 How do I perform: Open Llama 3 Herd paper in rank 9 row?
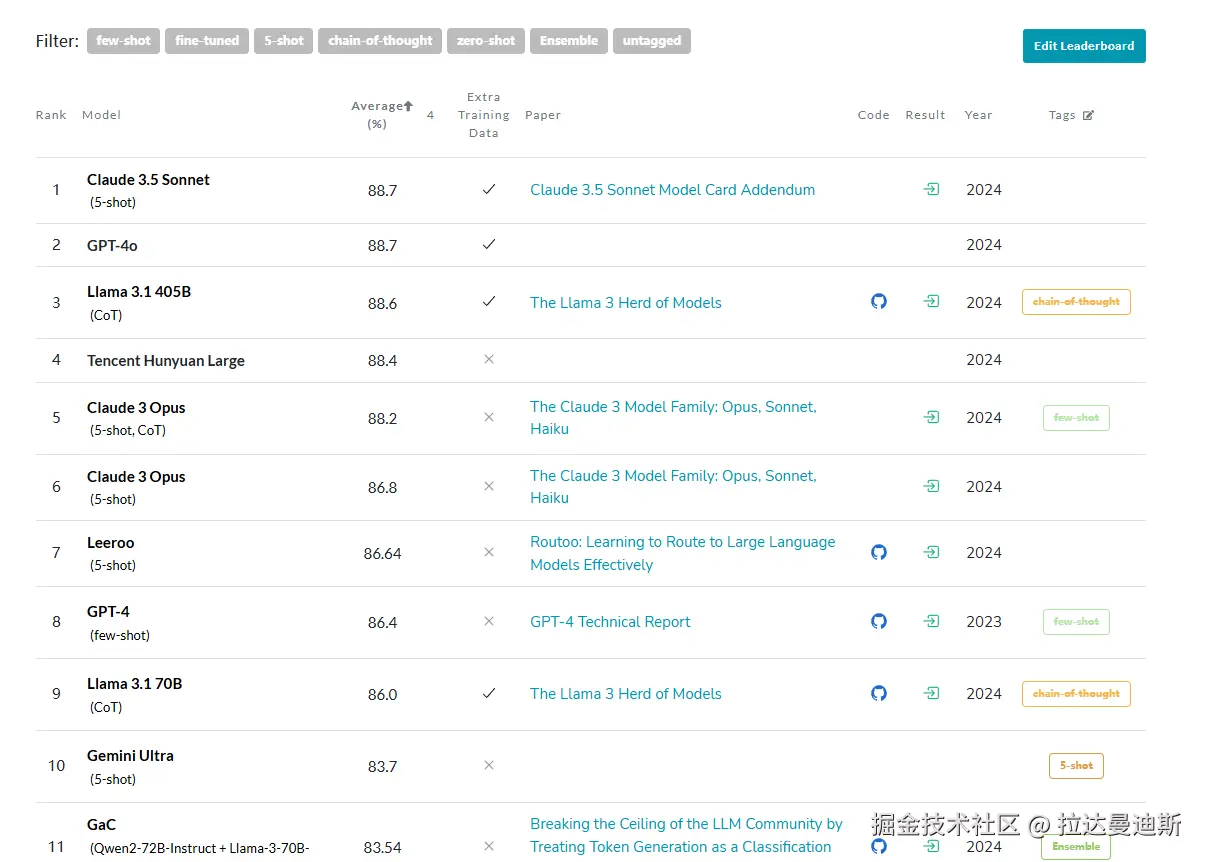click(x=626, y=694)
